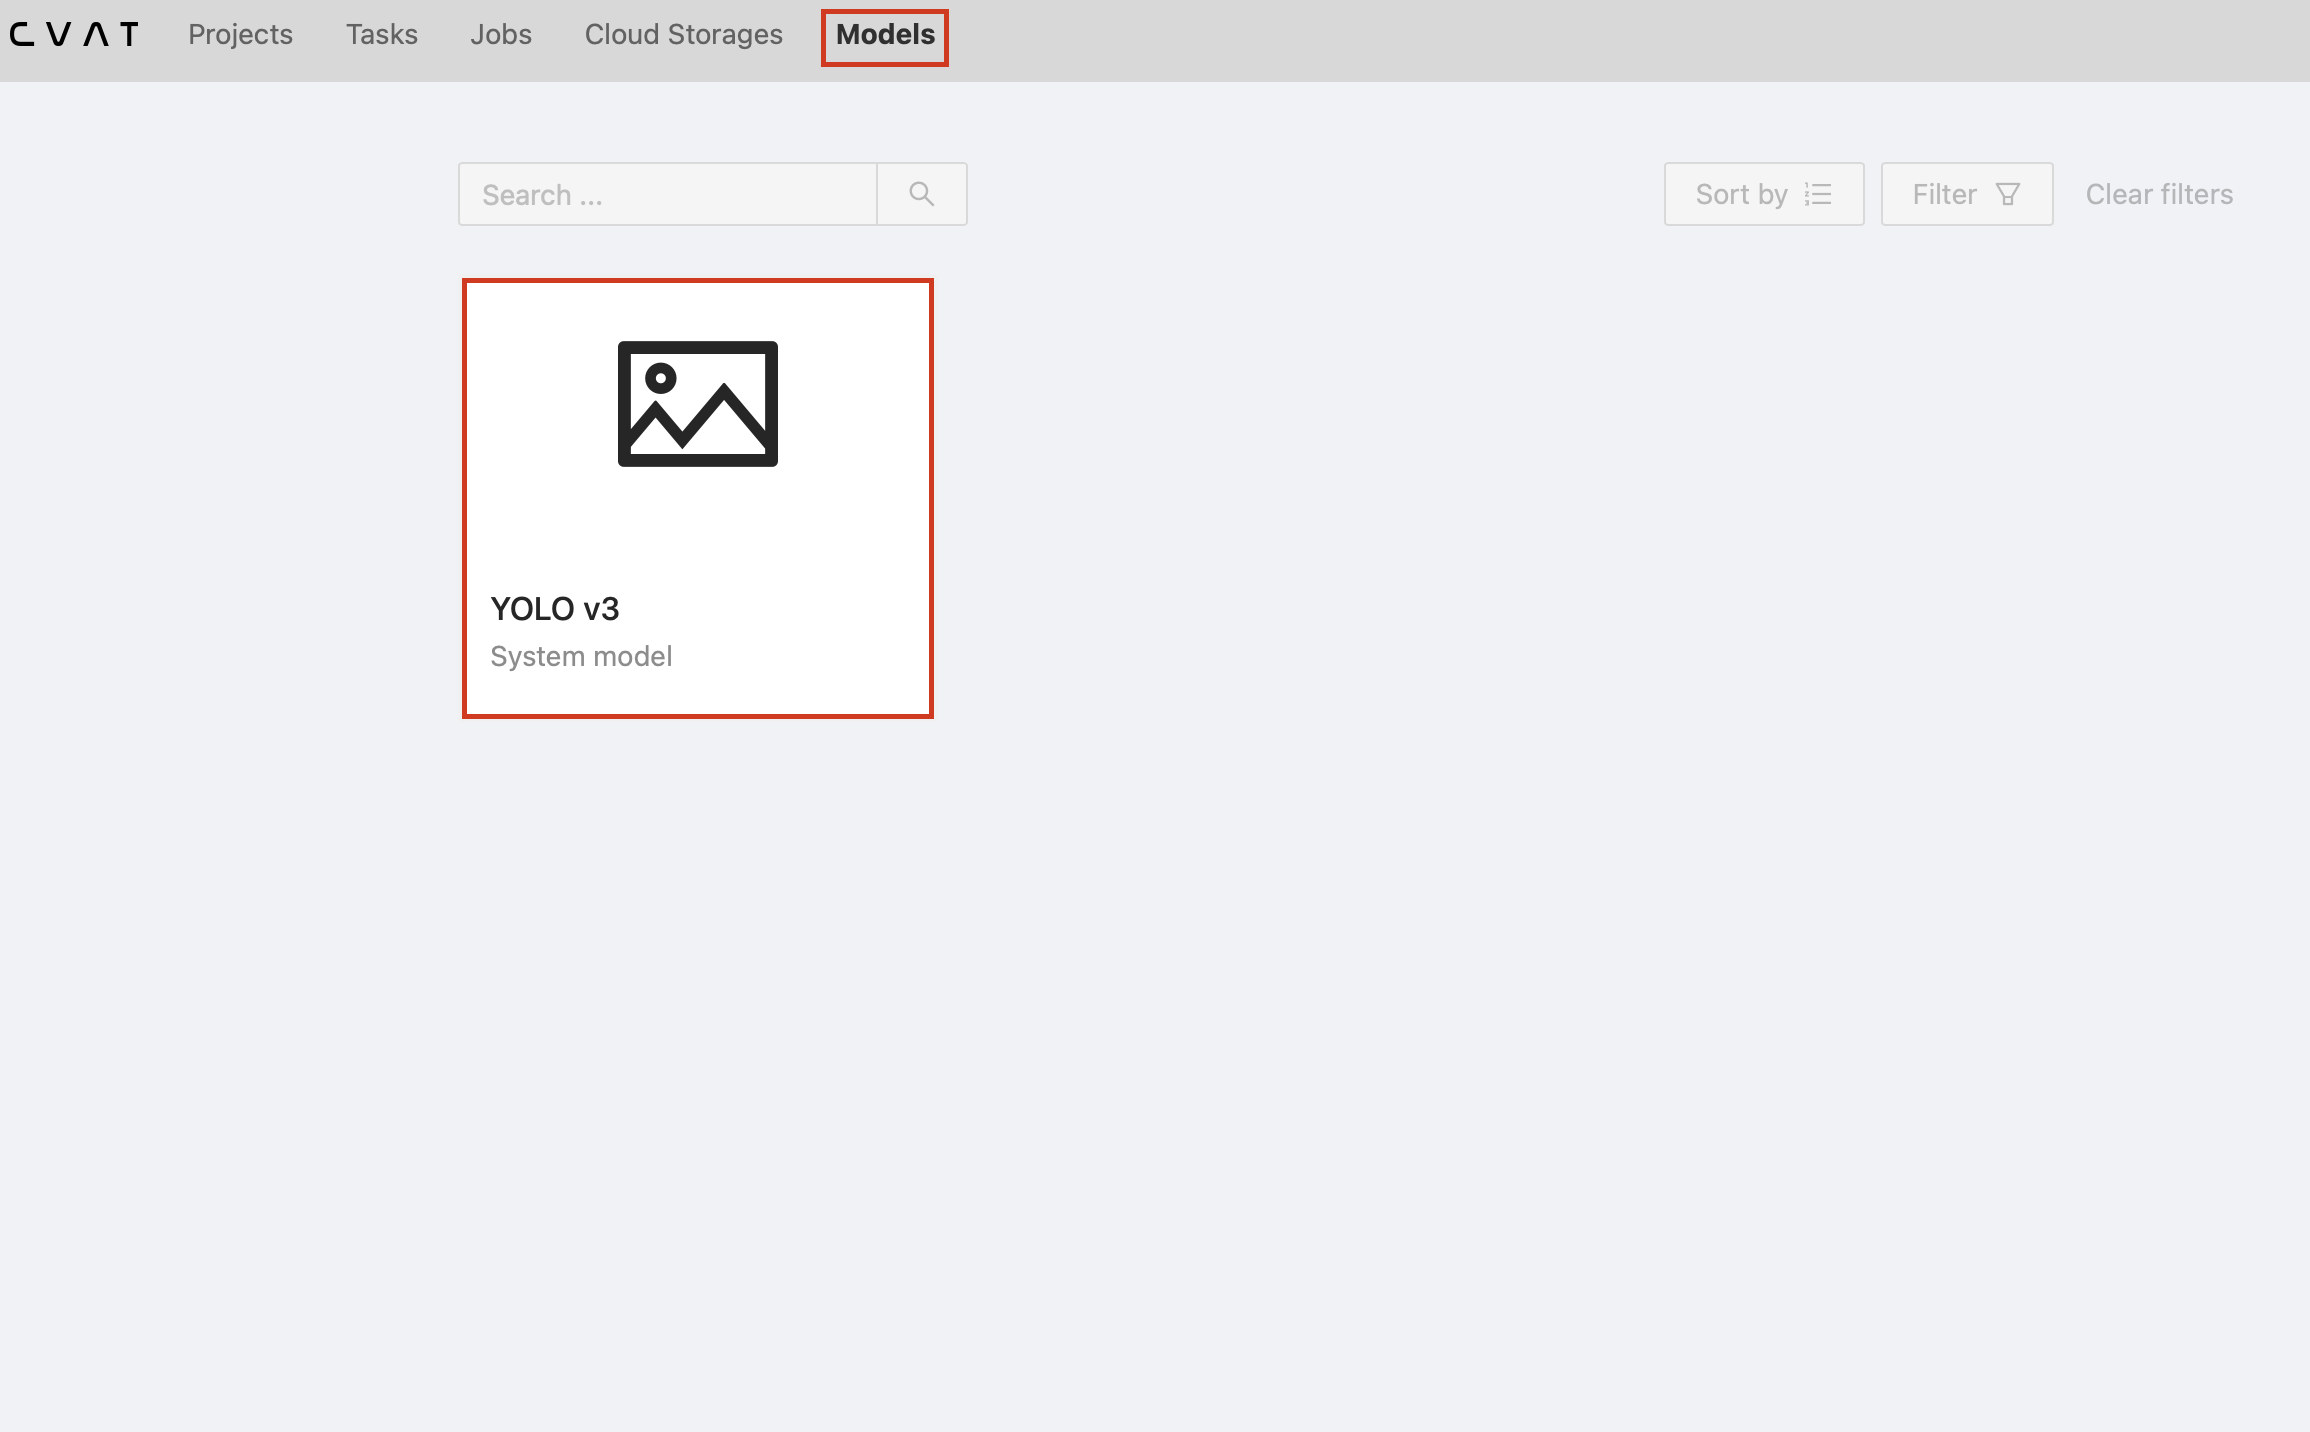Click the CVAT logo
This screenshot has height=1432, width=2310.
(x=74, y=34)
